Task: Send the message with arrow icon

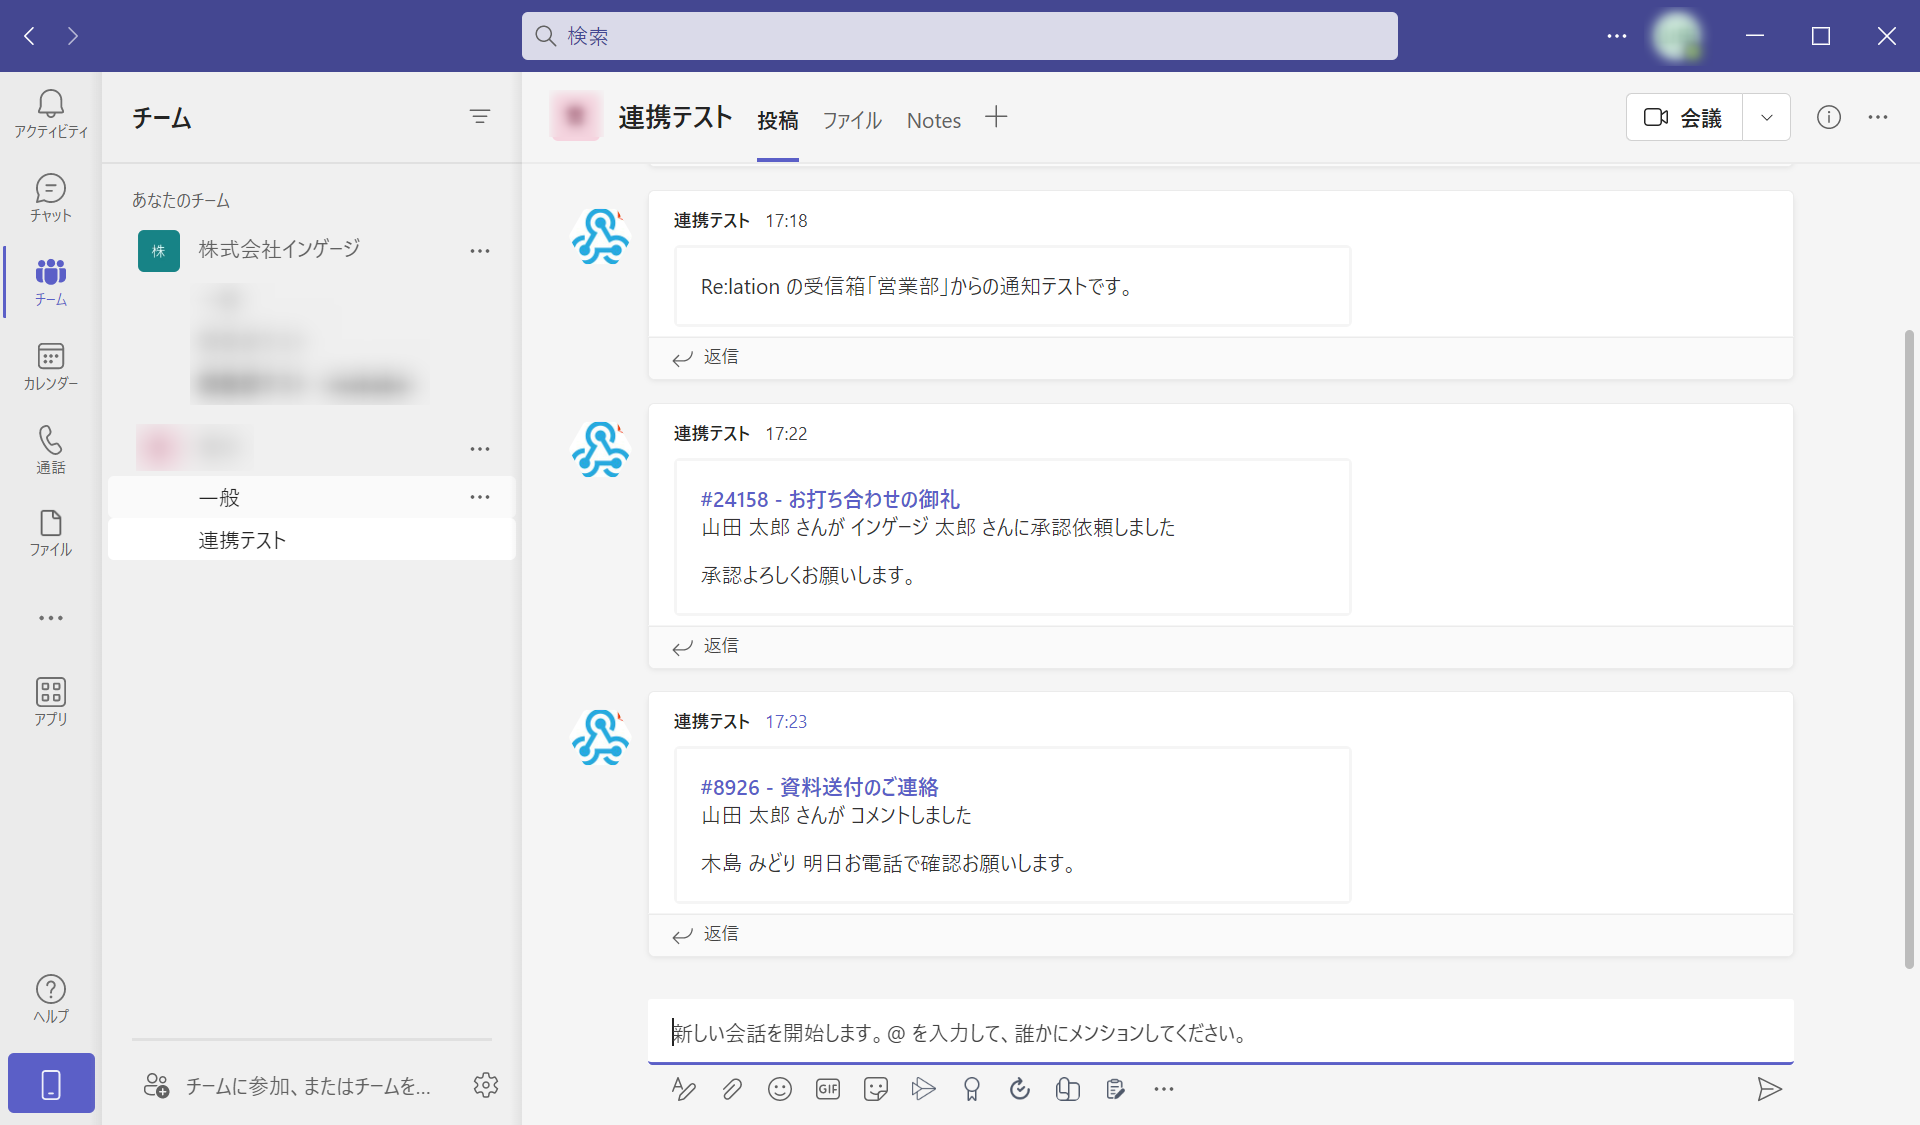Action: [x=1770, y=1089]
